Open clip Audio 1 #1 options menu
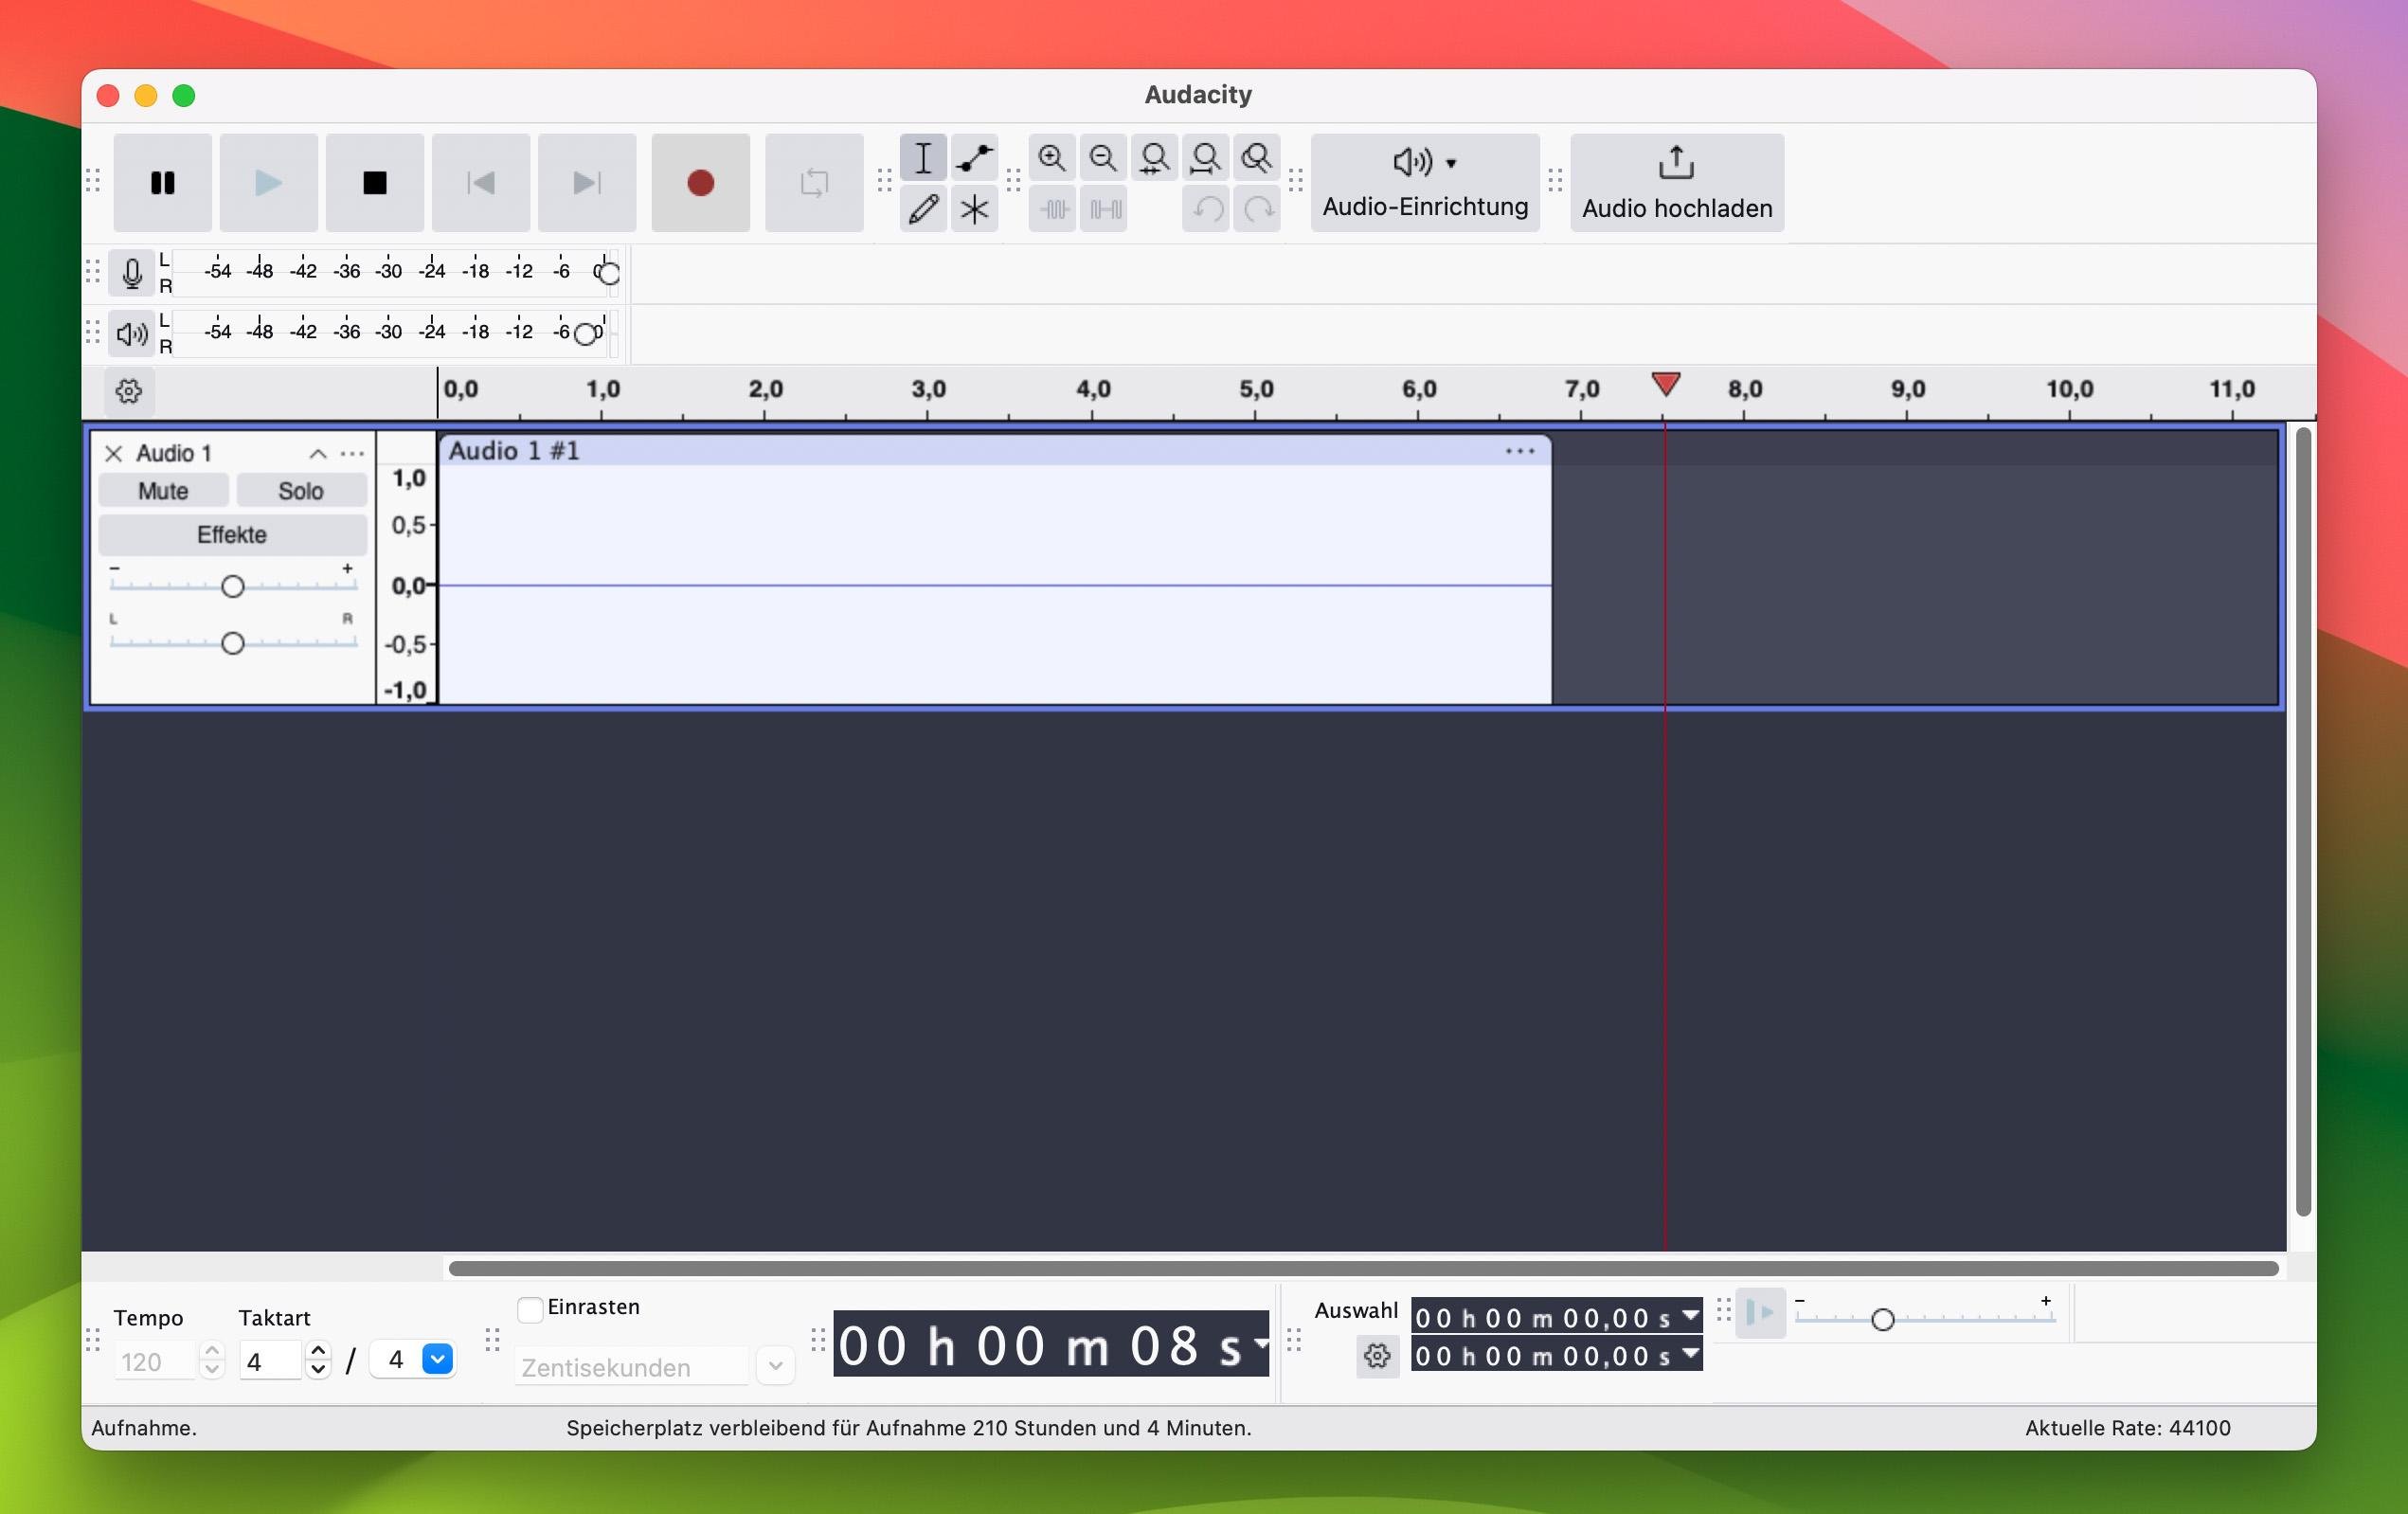The image size is (2408, 1514). (x=1520, y=451)
